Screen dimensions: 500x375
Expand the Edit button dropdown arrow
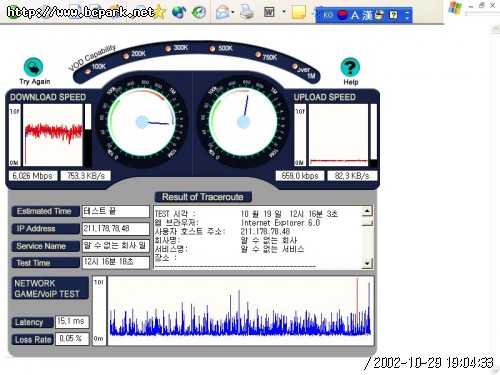coord(284,12)
